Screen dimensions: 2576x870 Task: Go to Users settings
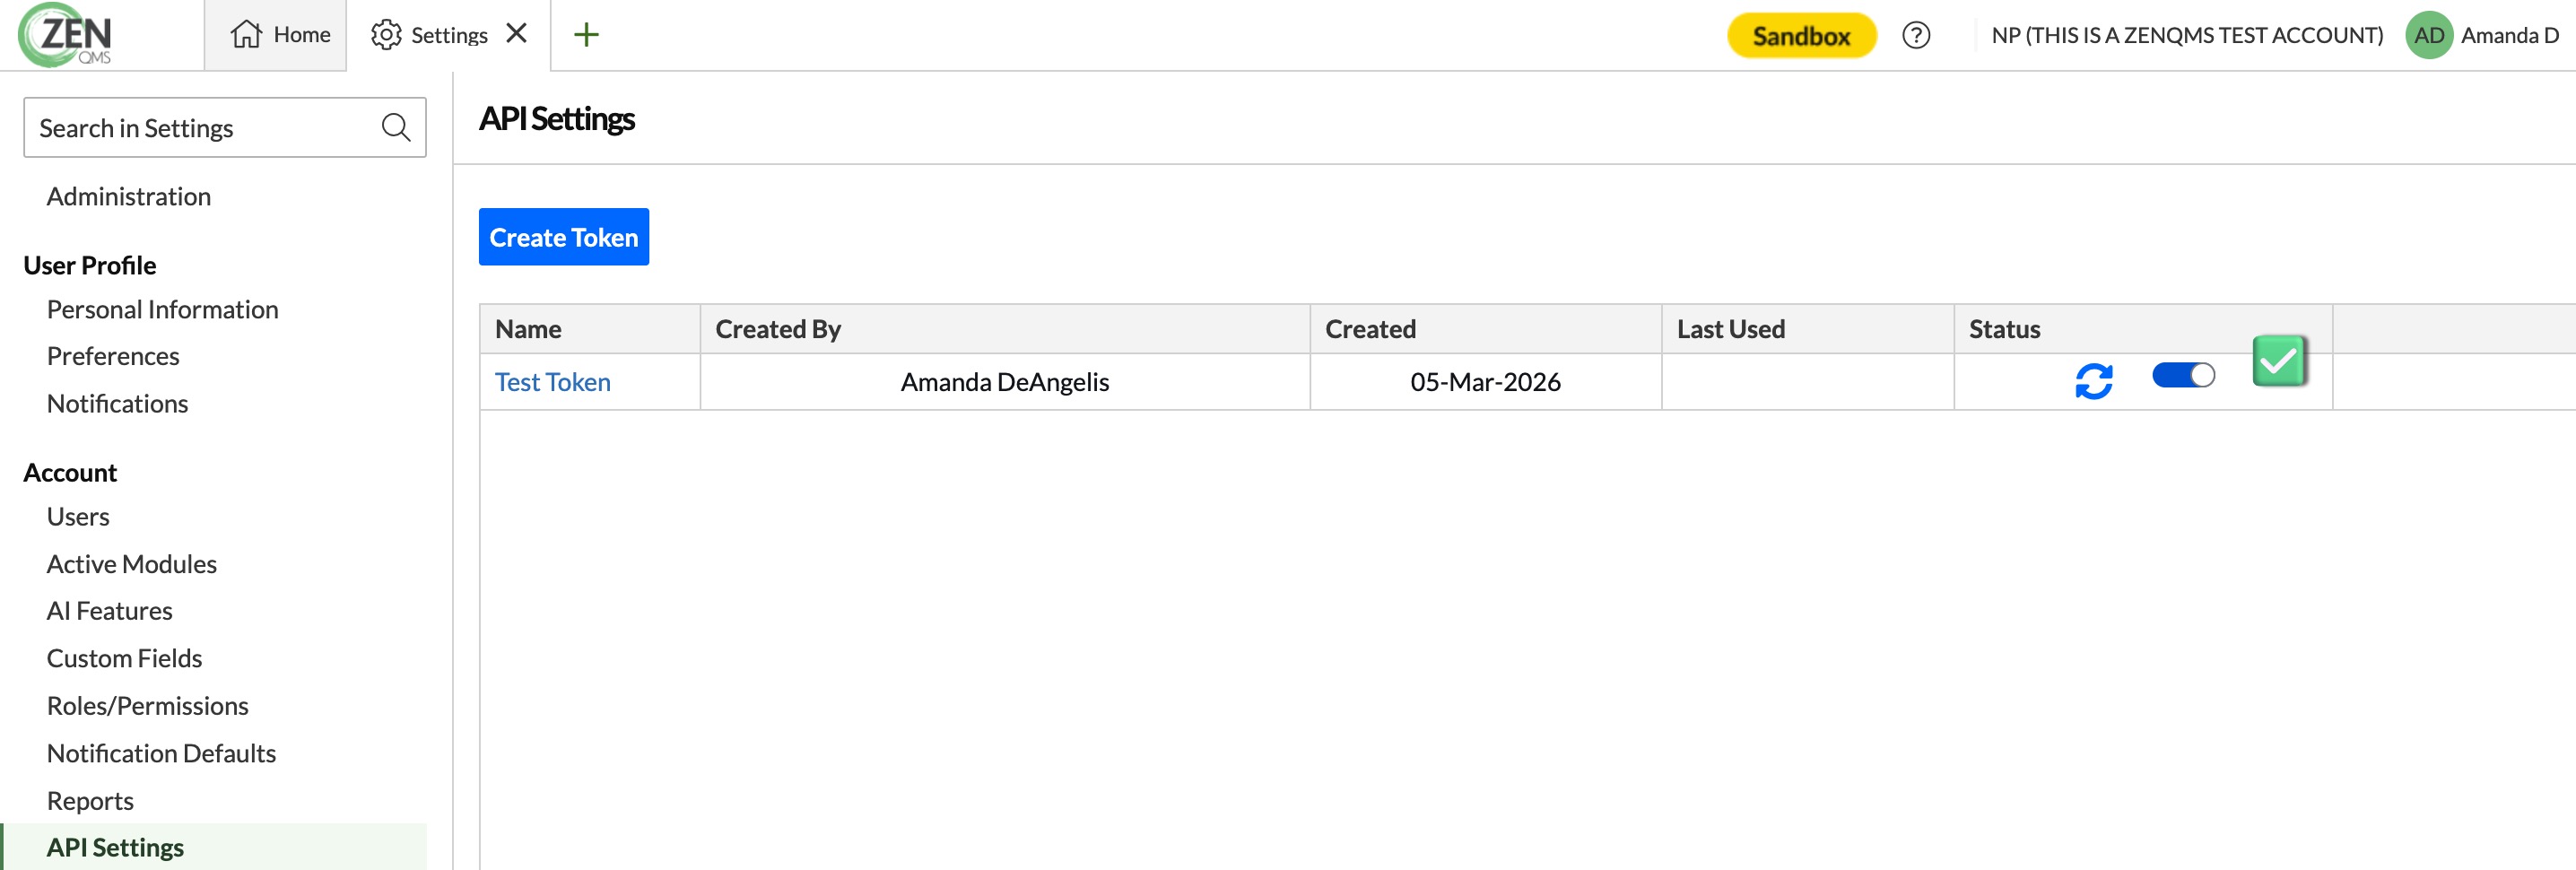[x=78, y=516]
